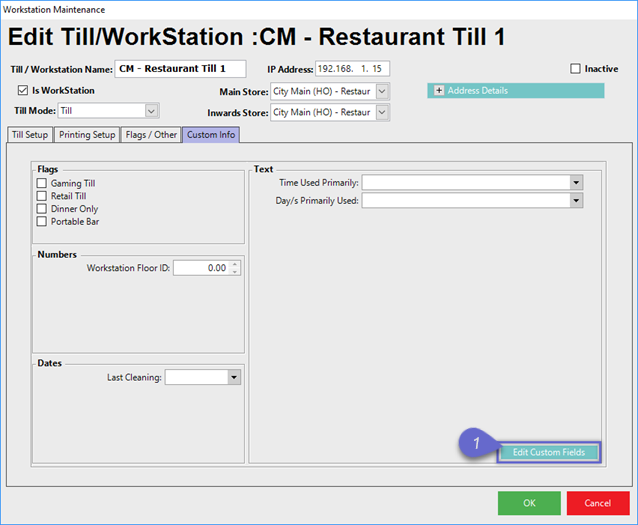Uncheck the Is WorkStation checkbox
This screenshot has height=525, width=638.
(23, 90)
